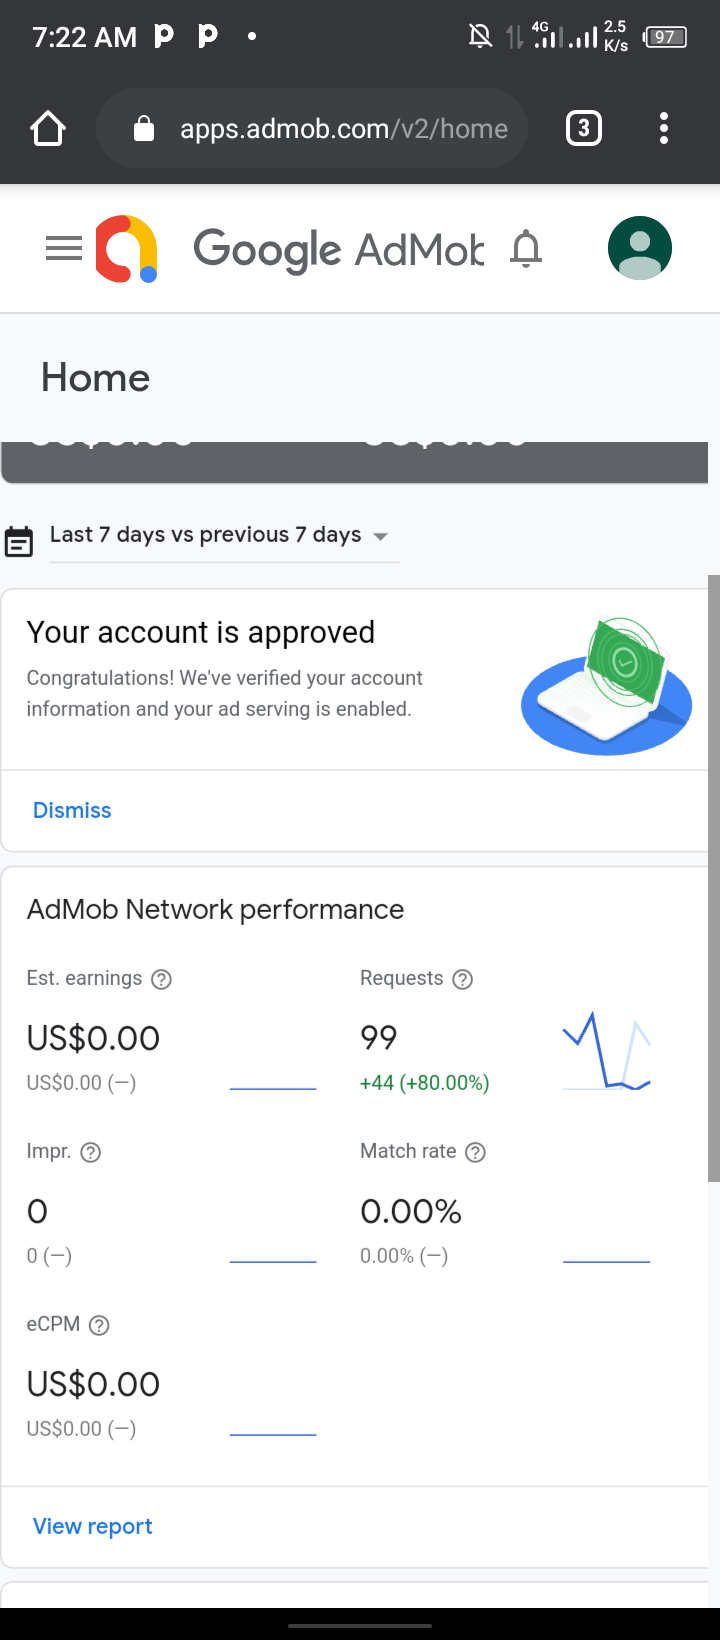The image size is (720, 1640).
Task: Open the account profile avatar
Action: [639, 248]
